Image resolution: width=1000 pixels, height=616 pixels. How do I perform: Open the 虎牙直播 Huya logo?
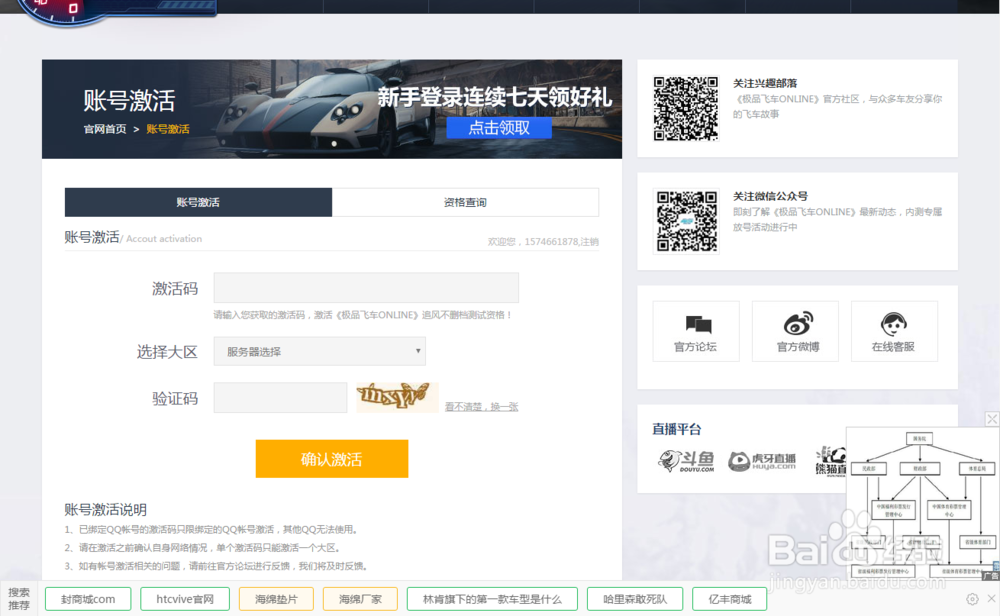(x=762, y=461)
